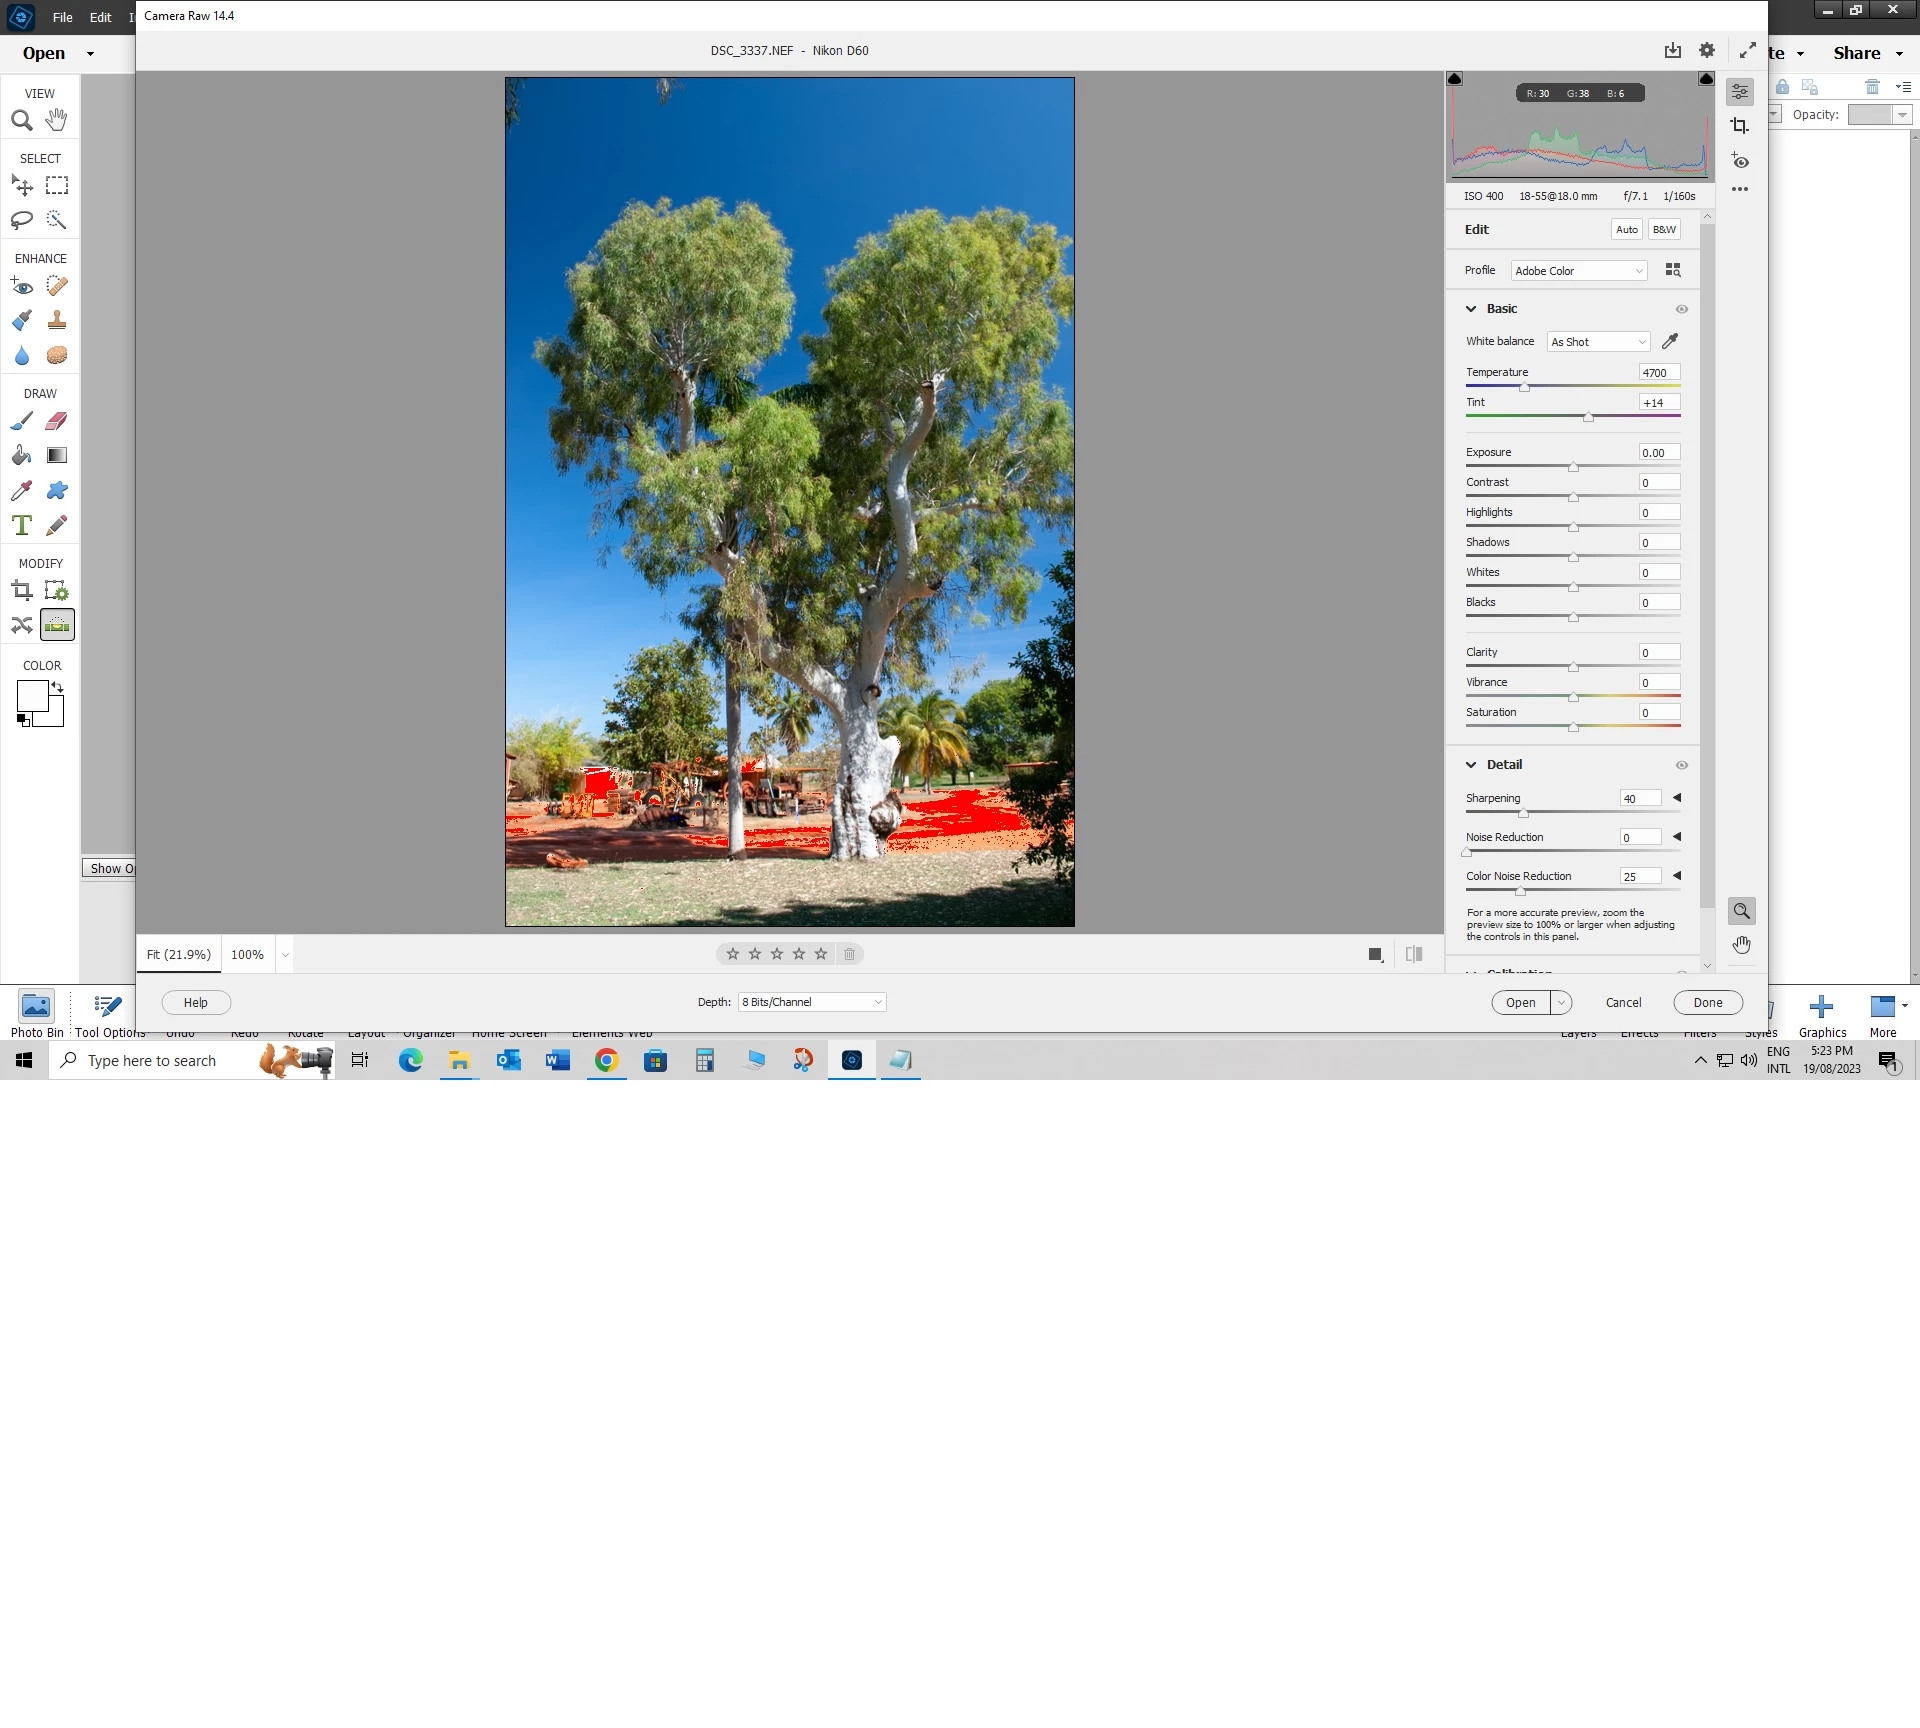This screenshot has height=1728, width=1920.
Task: Click the Done button
Action: [x=1707, y=1002]
